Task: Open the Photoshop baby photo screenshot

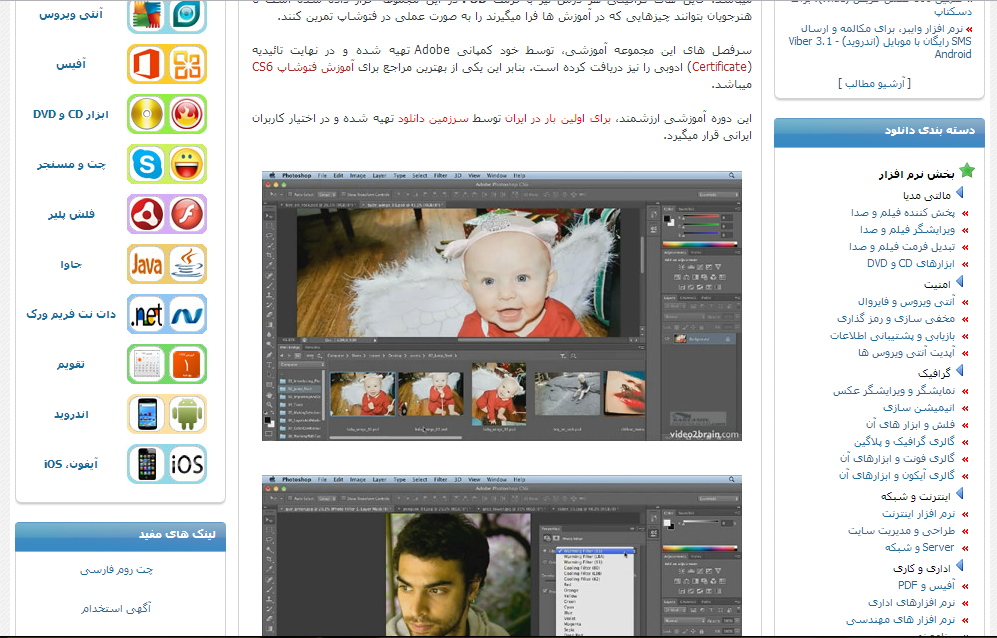Action: click(x=502, y=305)
